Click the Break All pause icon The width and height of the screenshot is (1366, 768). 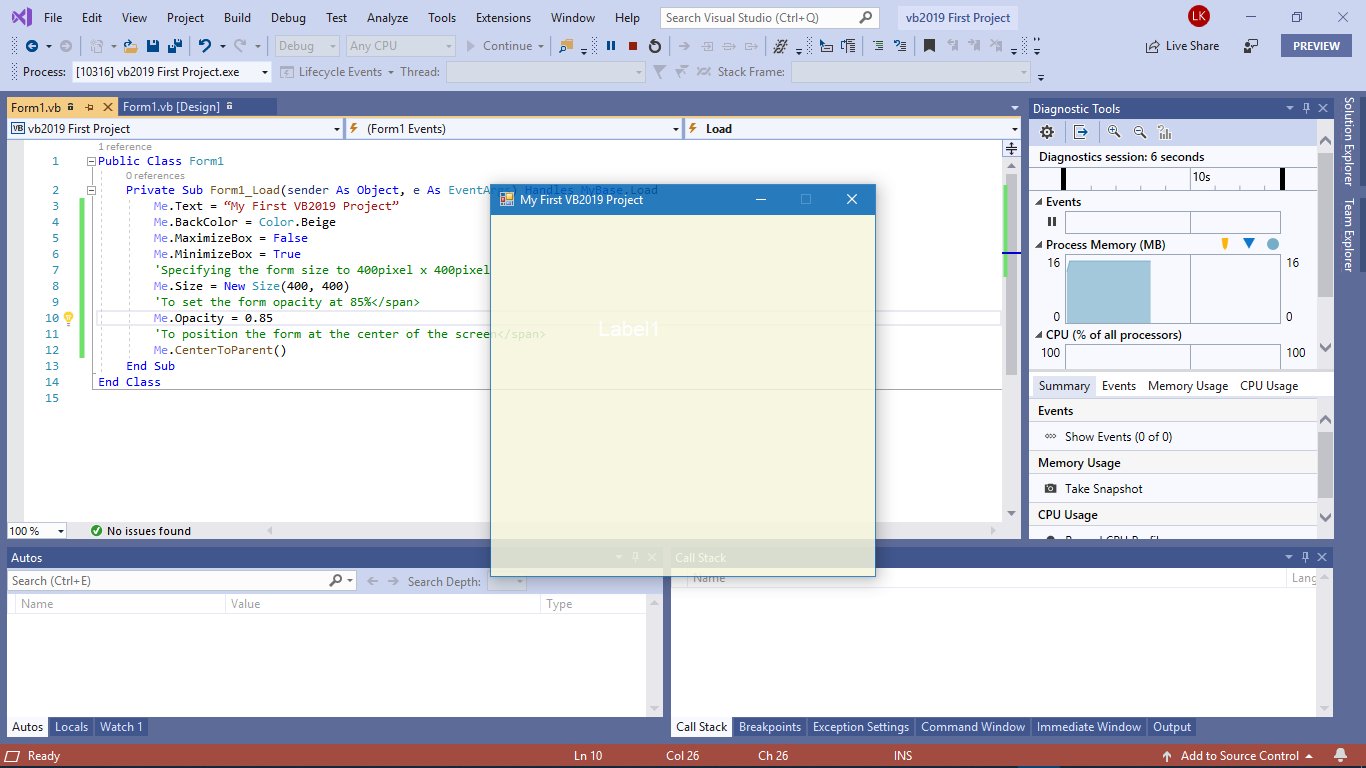pyautogui.click(x=611, y=46)
